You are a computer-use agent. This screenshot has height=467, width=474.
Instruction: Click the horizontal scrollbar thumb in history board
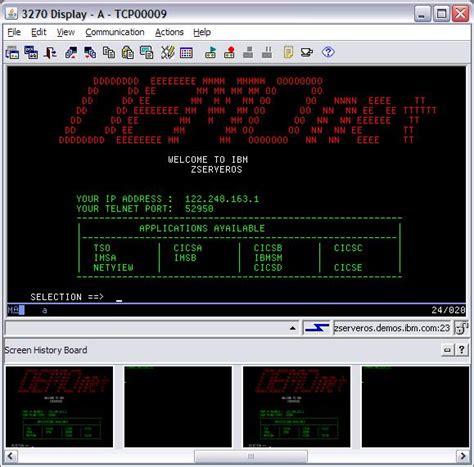point(251,456)
